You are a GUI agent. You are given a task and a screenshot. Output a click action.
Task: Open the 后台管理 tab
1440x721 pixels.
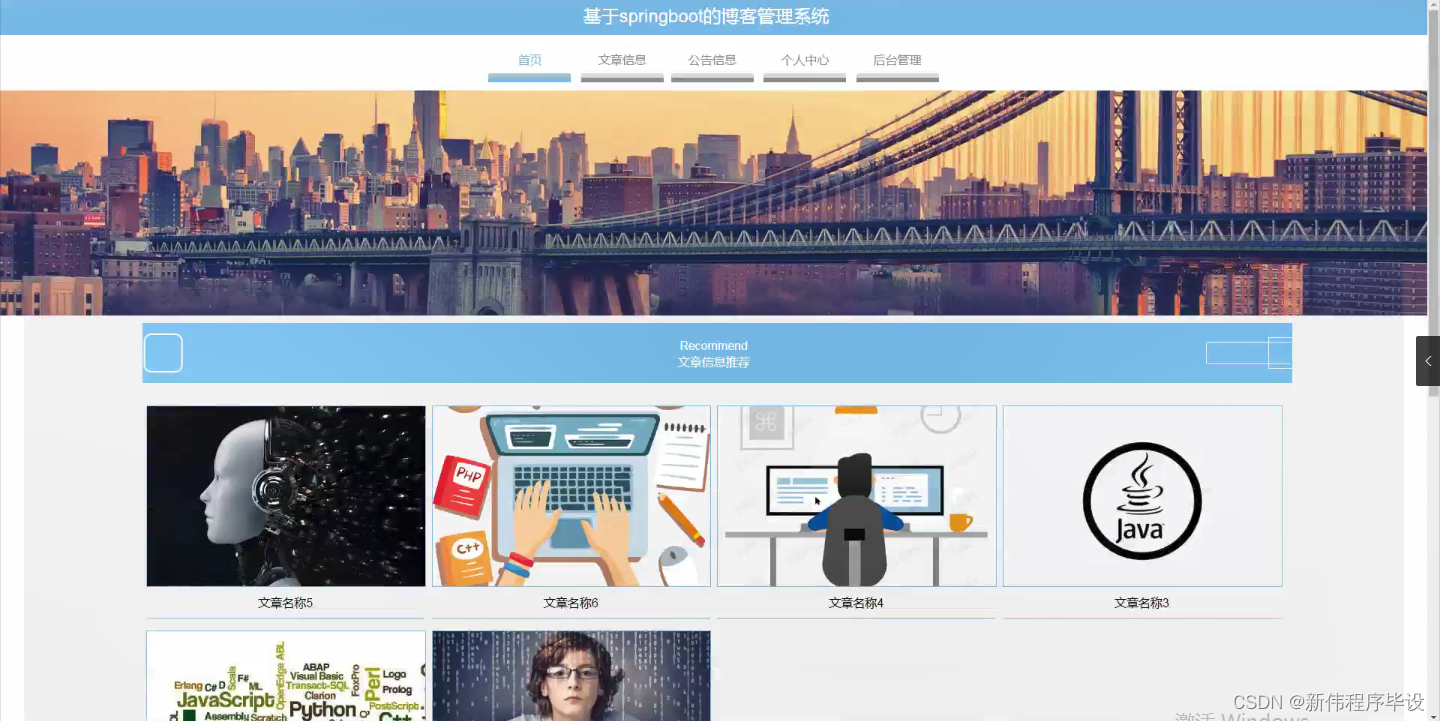(x=897, y=59)
